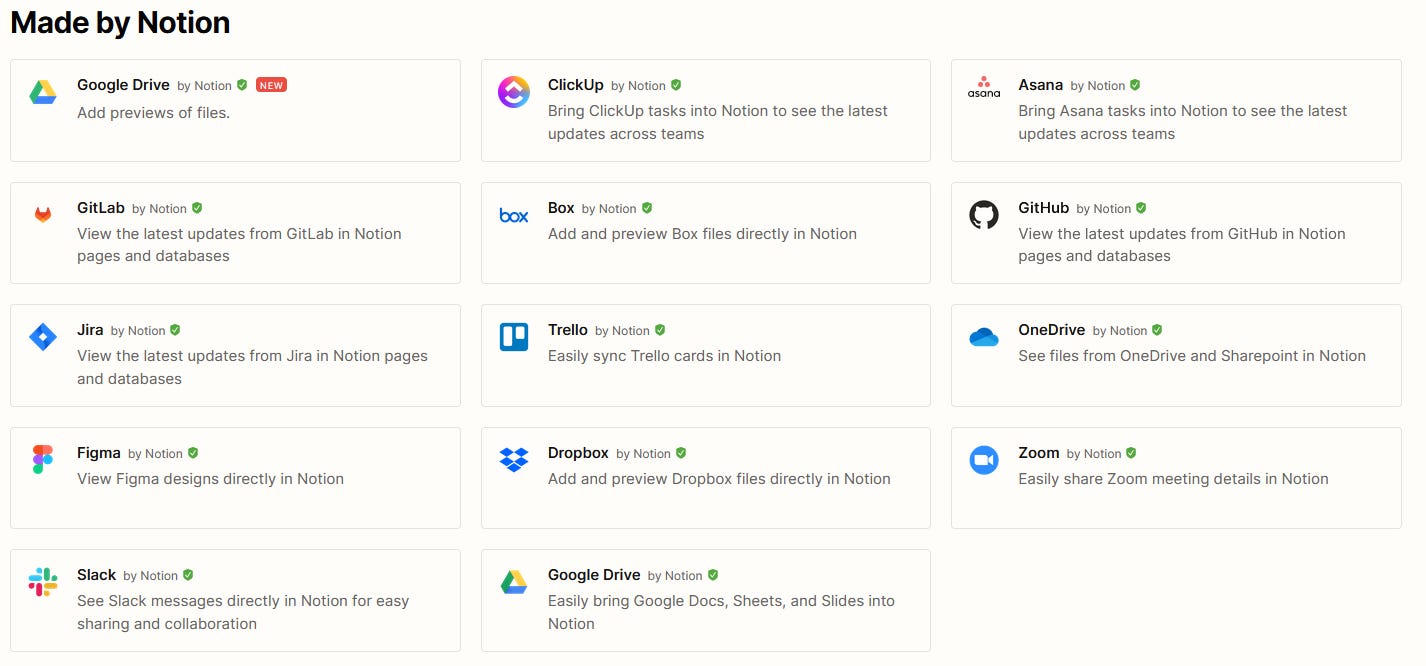Image resolution: width=1426 pixels, height=666 pixels.
Task: Click 'by Notion' label next to Zoom
Action: point(1094,454)
